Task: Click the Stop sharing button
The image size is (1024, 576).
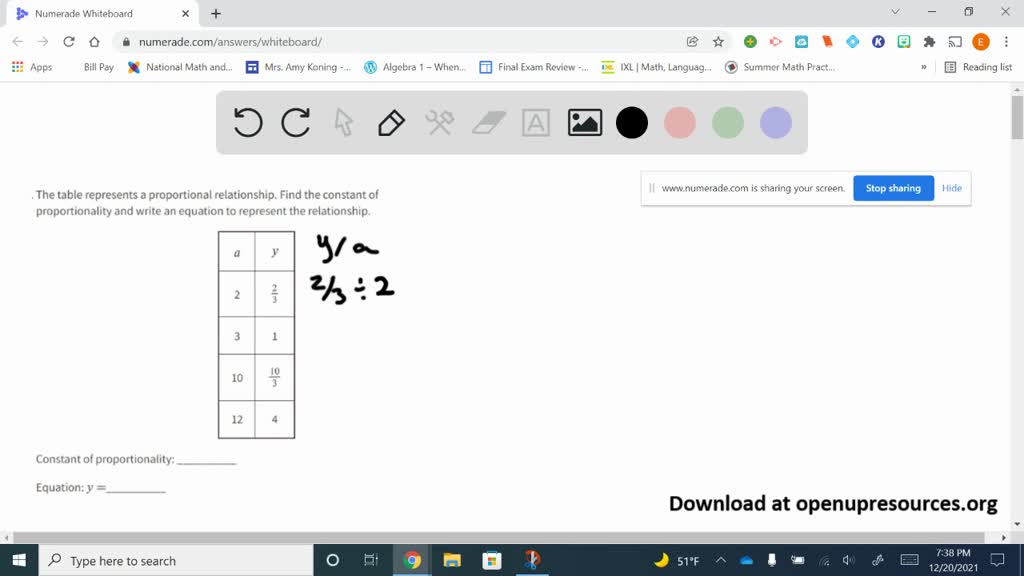Action: click(x=893, y=188)
